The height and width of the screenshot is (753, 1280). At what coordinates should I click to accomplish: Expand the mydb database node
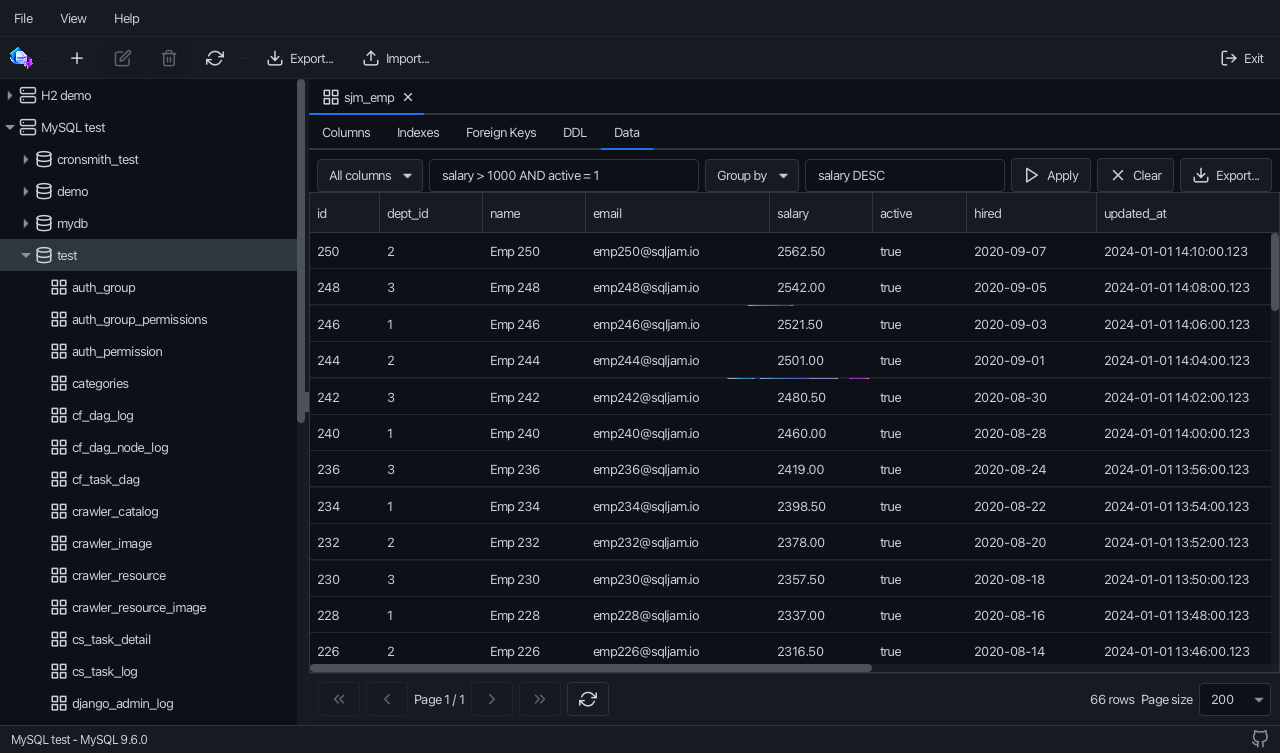[26, 223]
